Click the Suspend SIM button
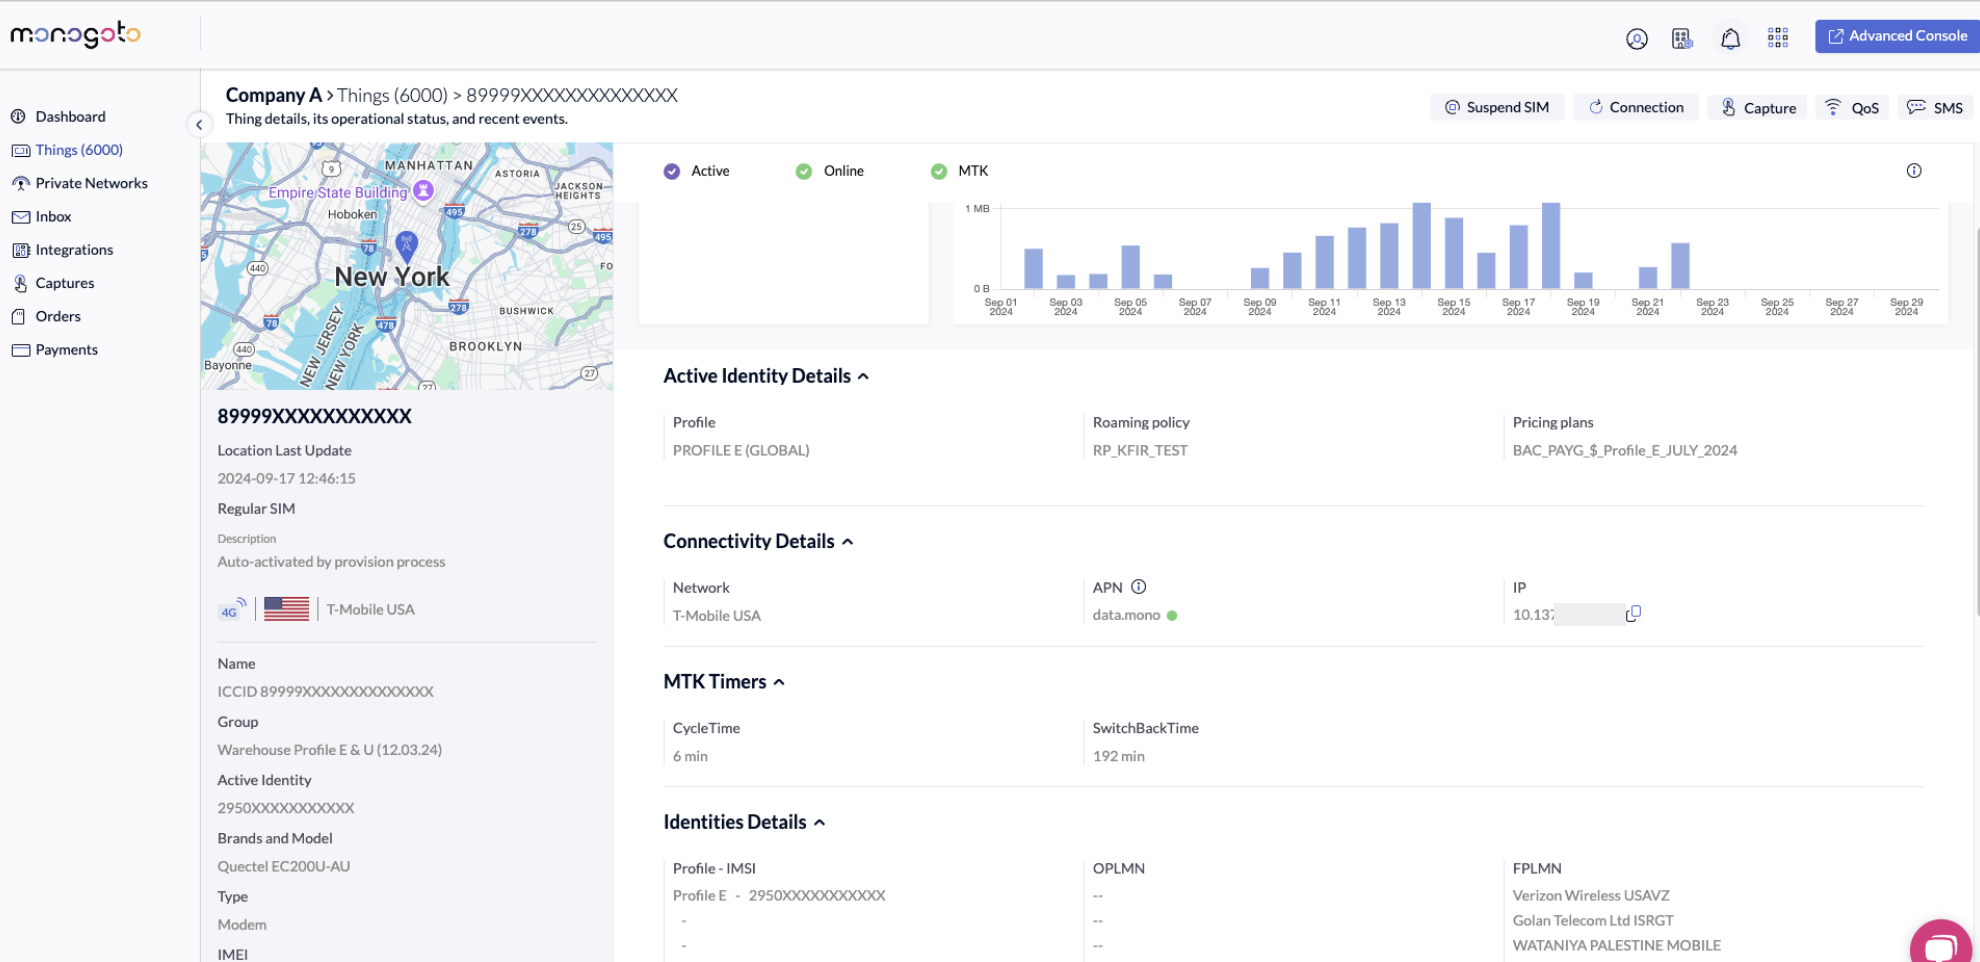Screen dimensions: 1980x962 coord(1496,107)
